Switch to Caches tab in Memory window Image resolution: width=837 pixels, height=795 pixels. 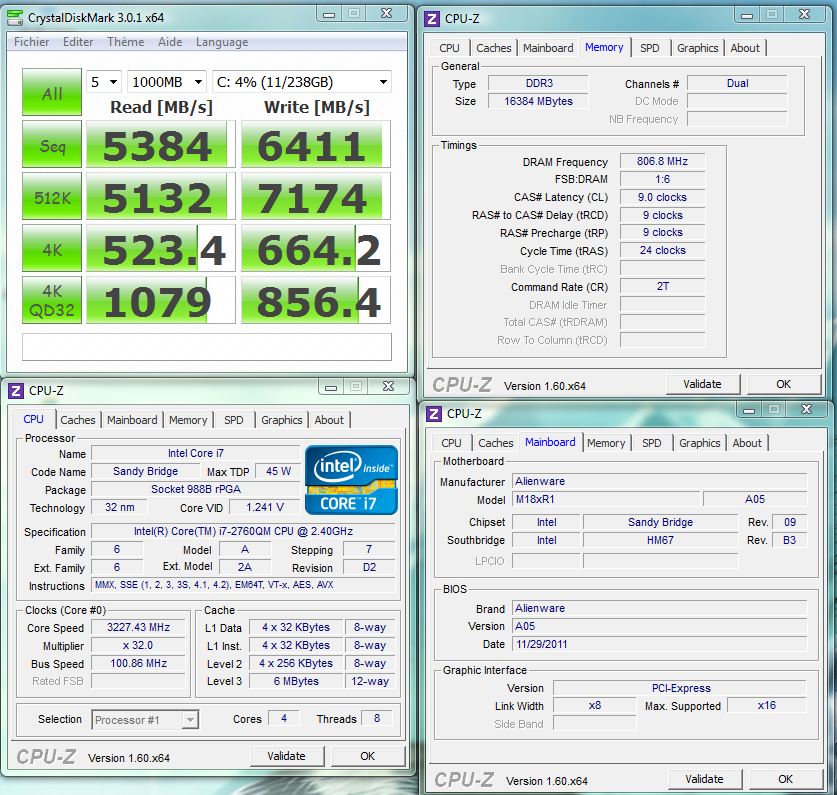click(494, 48)
